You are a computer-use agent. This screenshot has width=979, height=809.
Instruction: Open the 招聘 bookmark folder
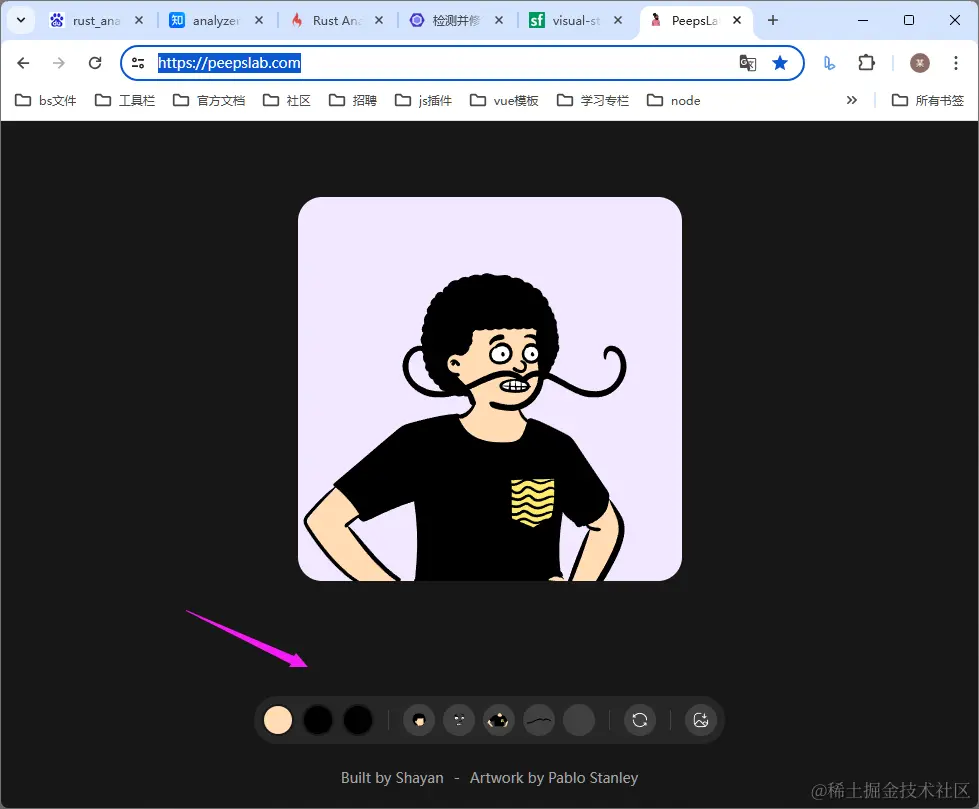[x=353, y=101]
